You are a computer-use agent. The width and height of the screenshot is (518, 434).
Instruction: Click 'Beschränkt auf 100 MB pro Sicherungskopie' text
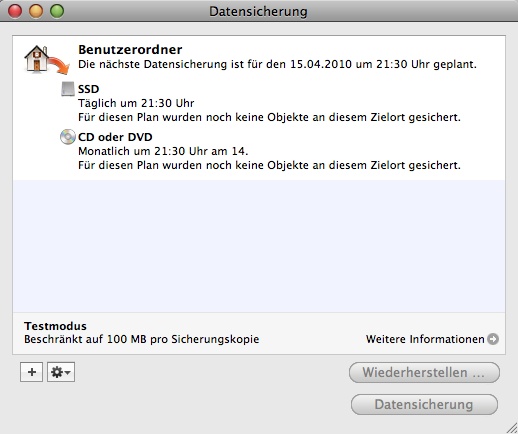coord(142,339)
